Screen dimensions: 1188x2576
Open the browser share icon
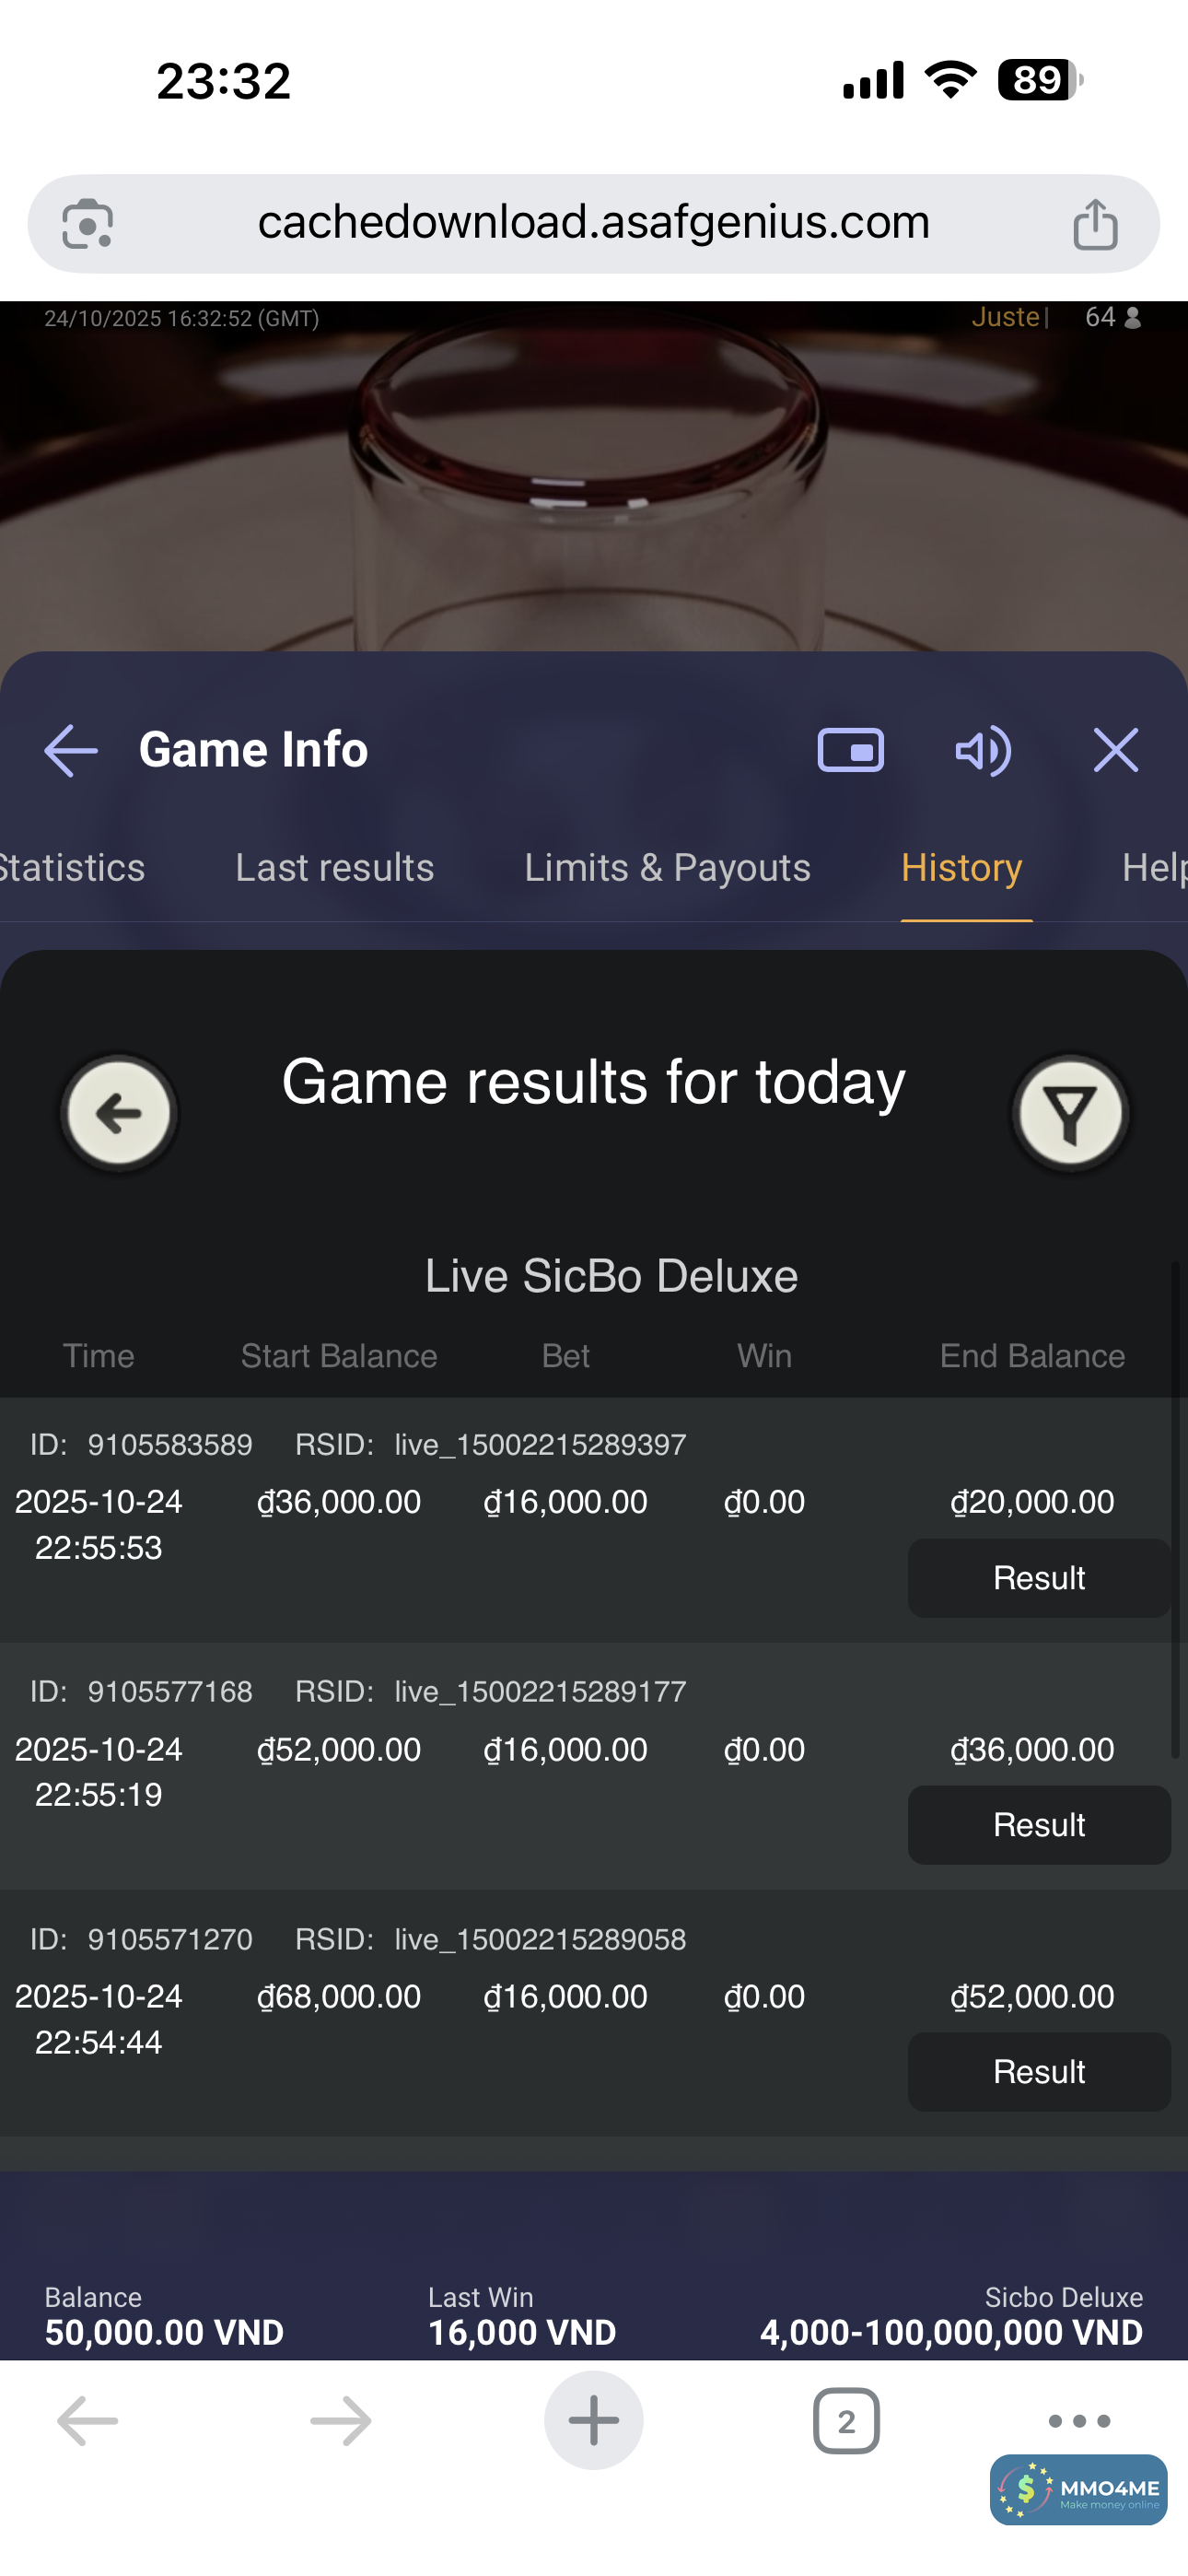(1095, 223)
